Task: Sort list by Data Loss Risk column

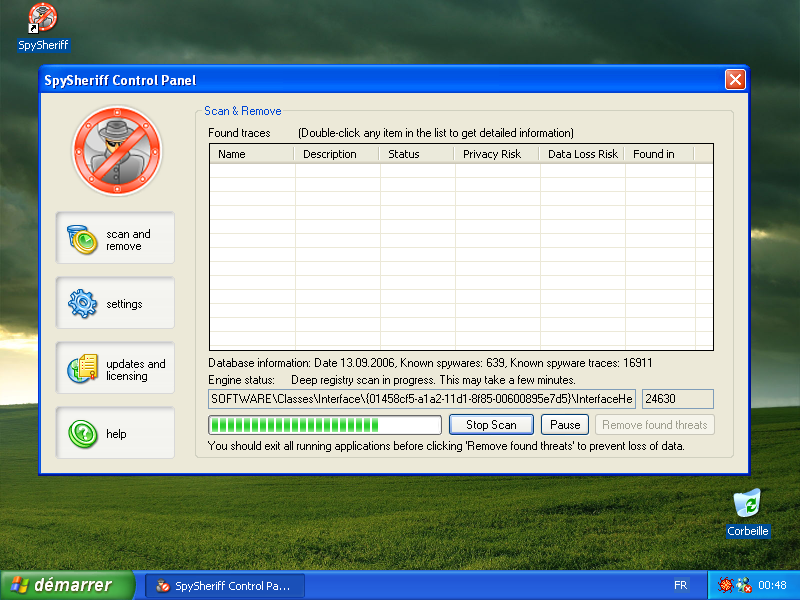Action: tap(582, 154)
